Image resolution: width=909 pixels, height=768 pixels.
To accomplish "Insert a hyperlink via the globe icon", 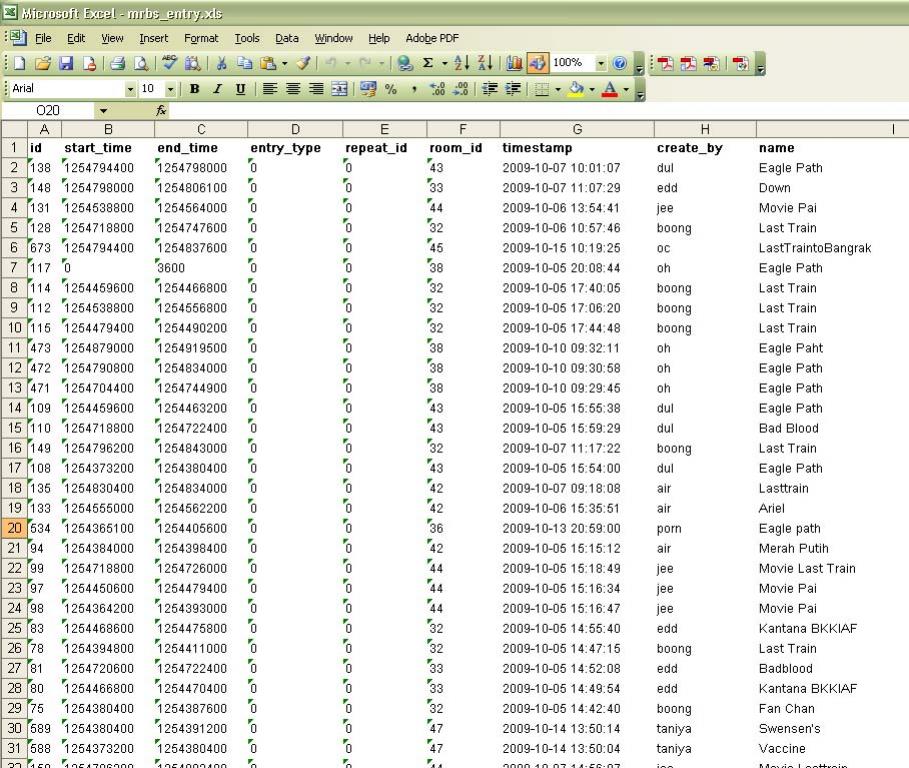I will pos(405,63).
